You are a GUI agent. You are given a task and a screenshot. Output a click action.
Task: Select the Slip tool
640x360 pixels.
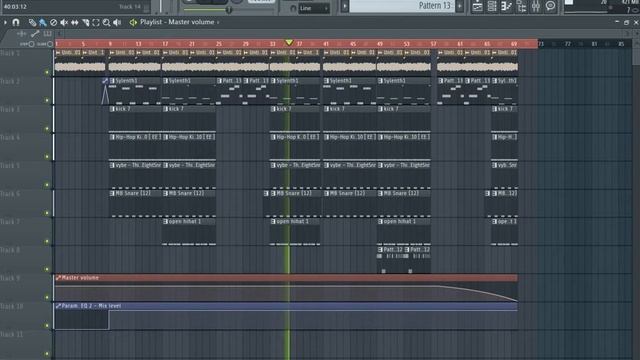click(x=75, y=22)
